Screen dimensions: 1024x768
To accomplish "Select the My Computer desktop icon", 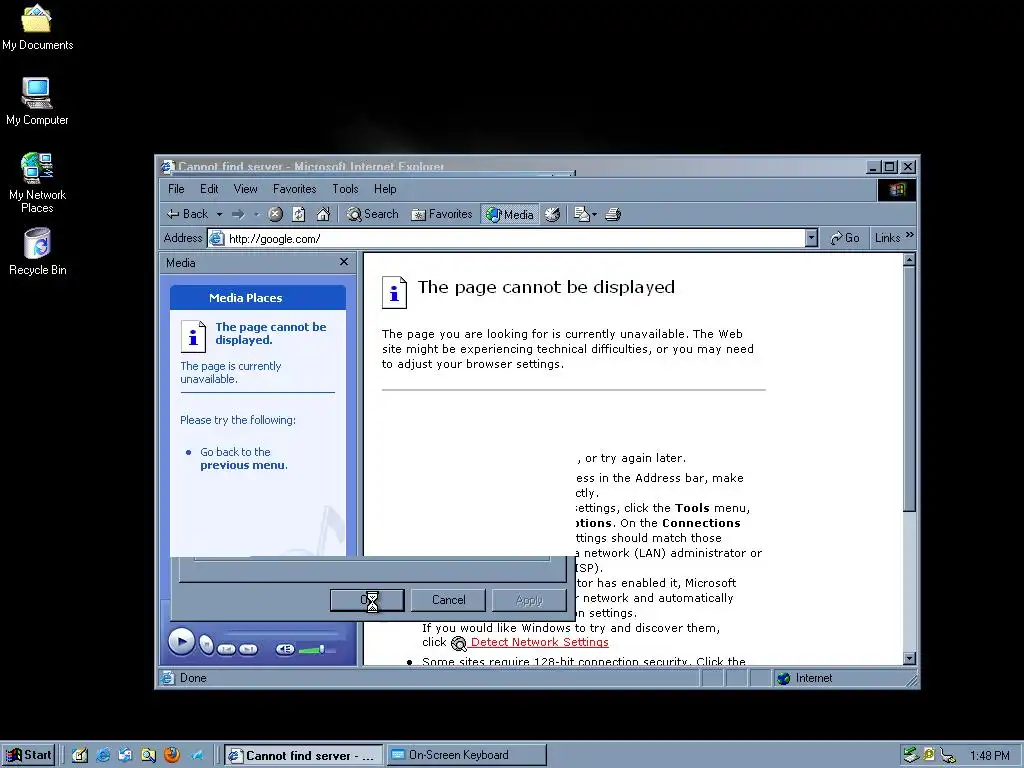I will pyautogui.click(x=37, y=101).
